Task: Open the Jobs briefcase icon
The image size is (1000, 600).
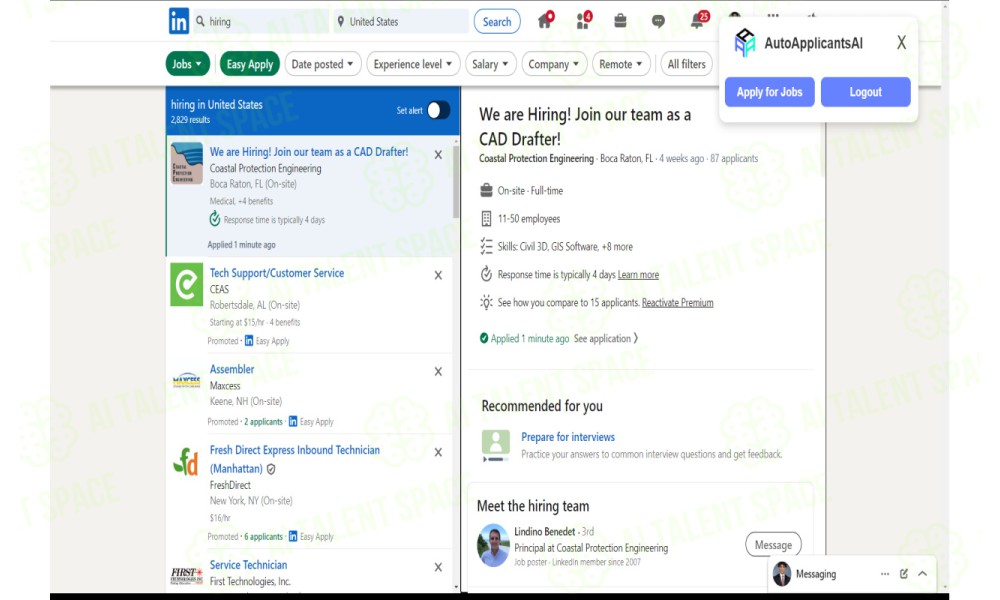Action: (620, 21)
